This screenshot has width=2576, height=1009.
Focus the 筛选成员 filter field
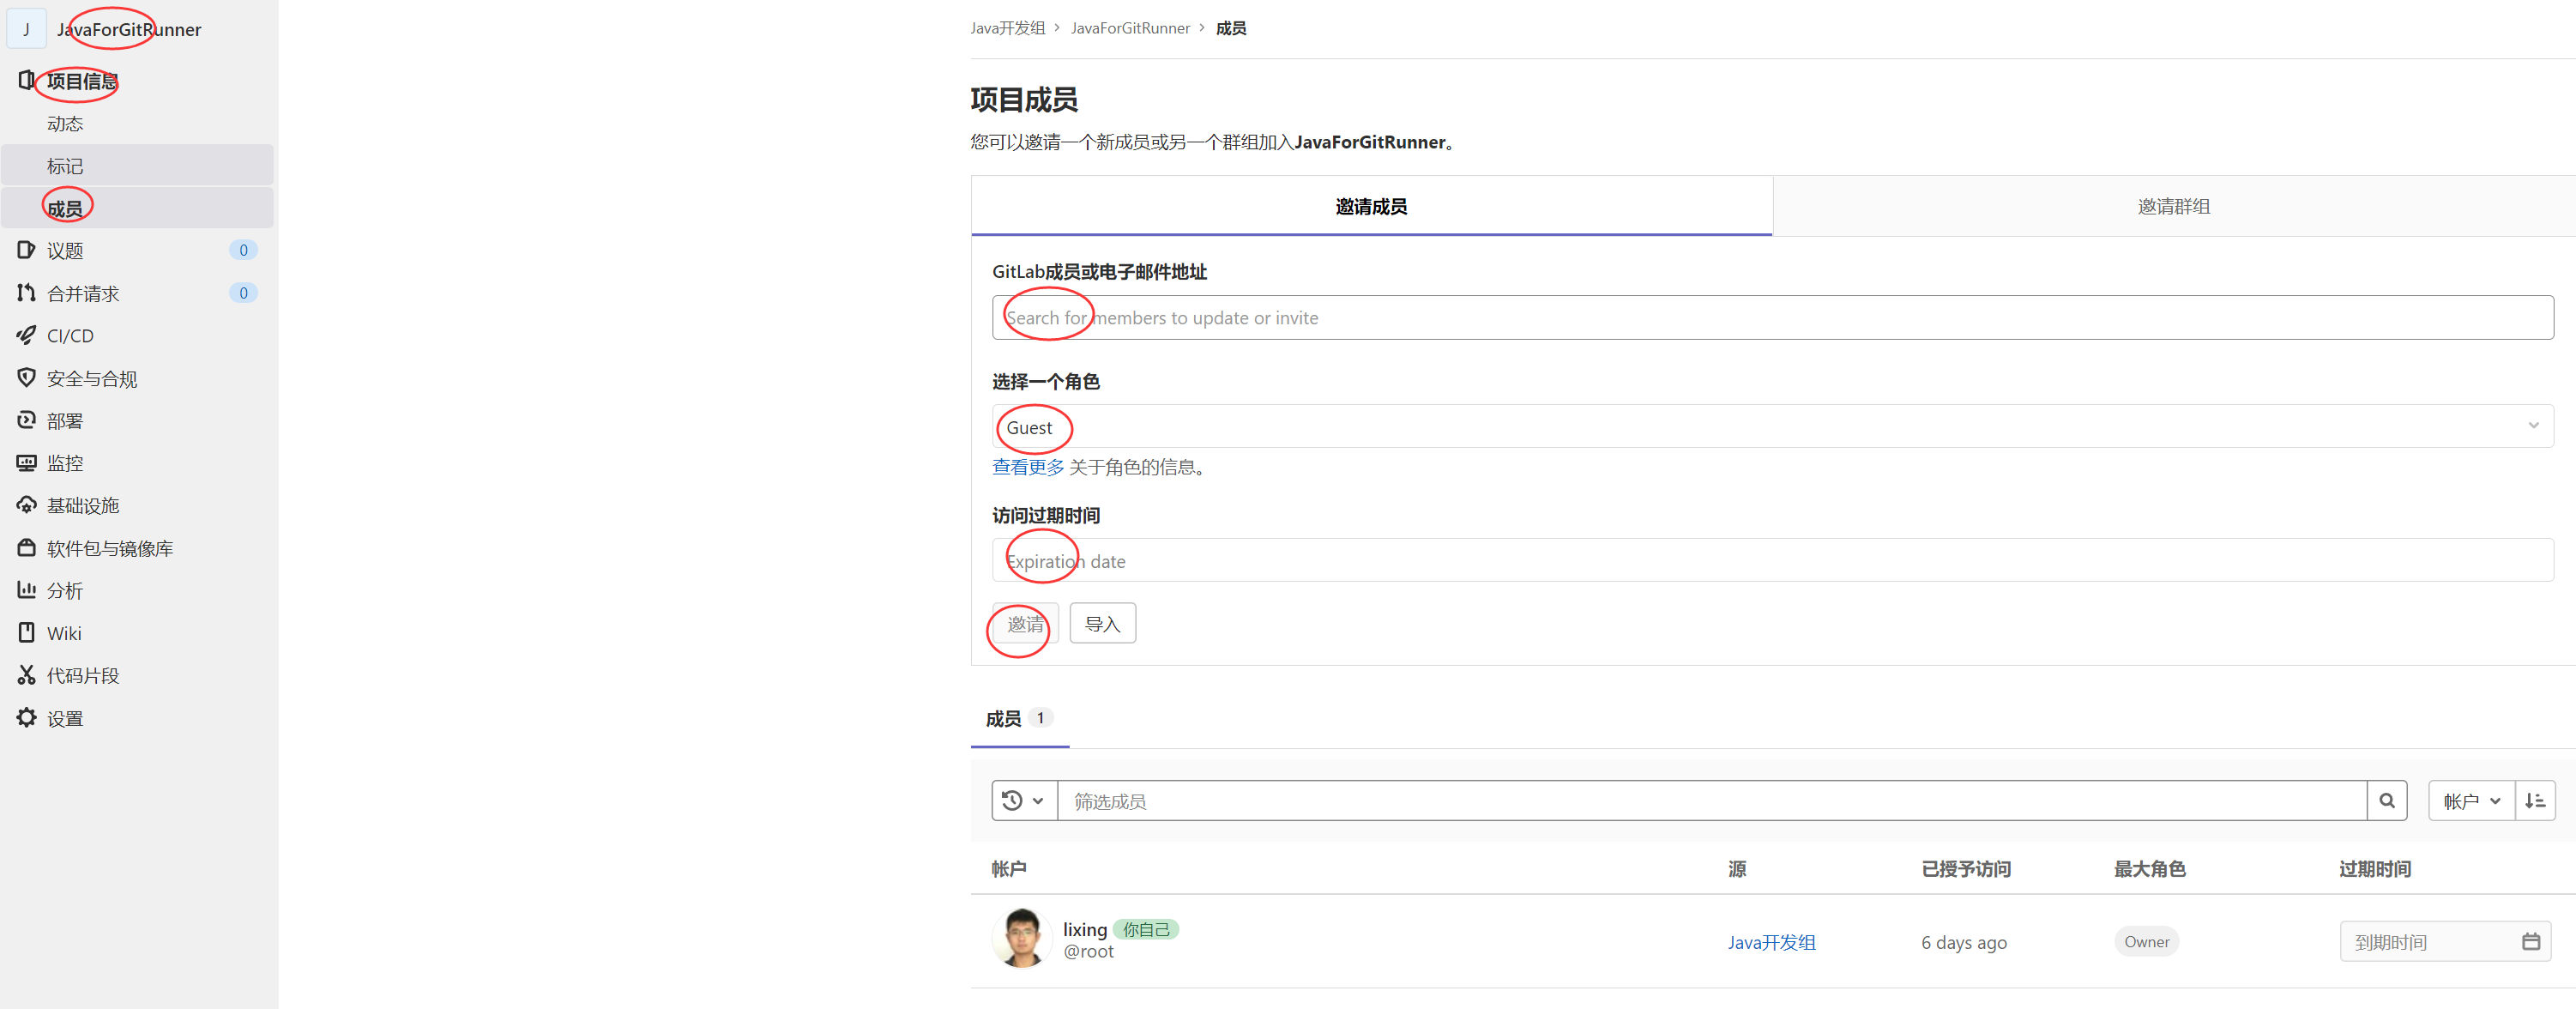[1711, 800]
